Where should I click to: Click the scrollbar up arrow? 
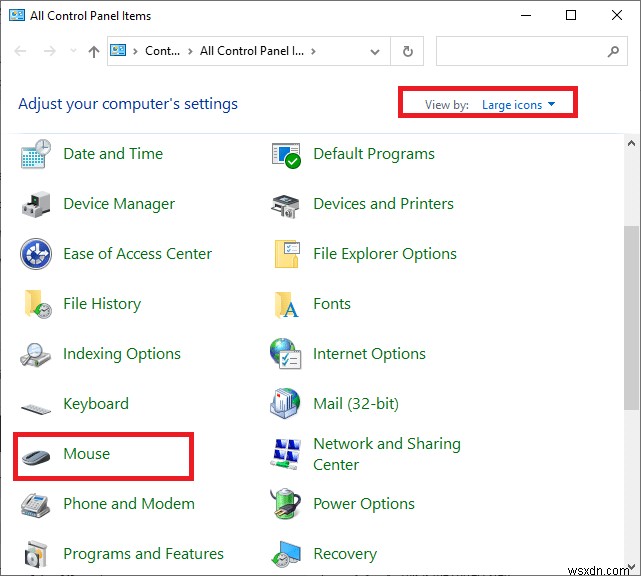point(631,144)
